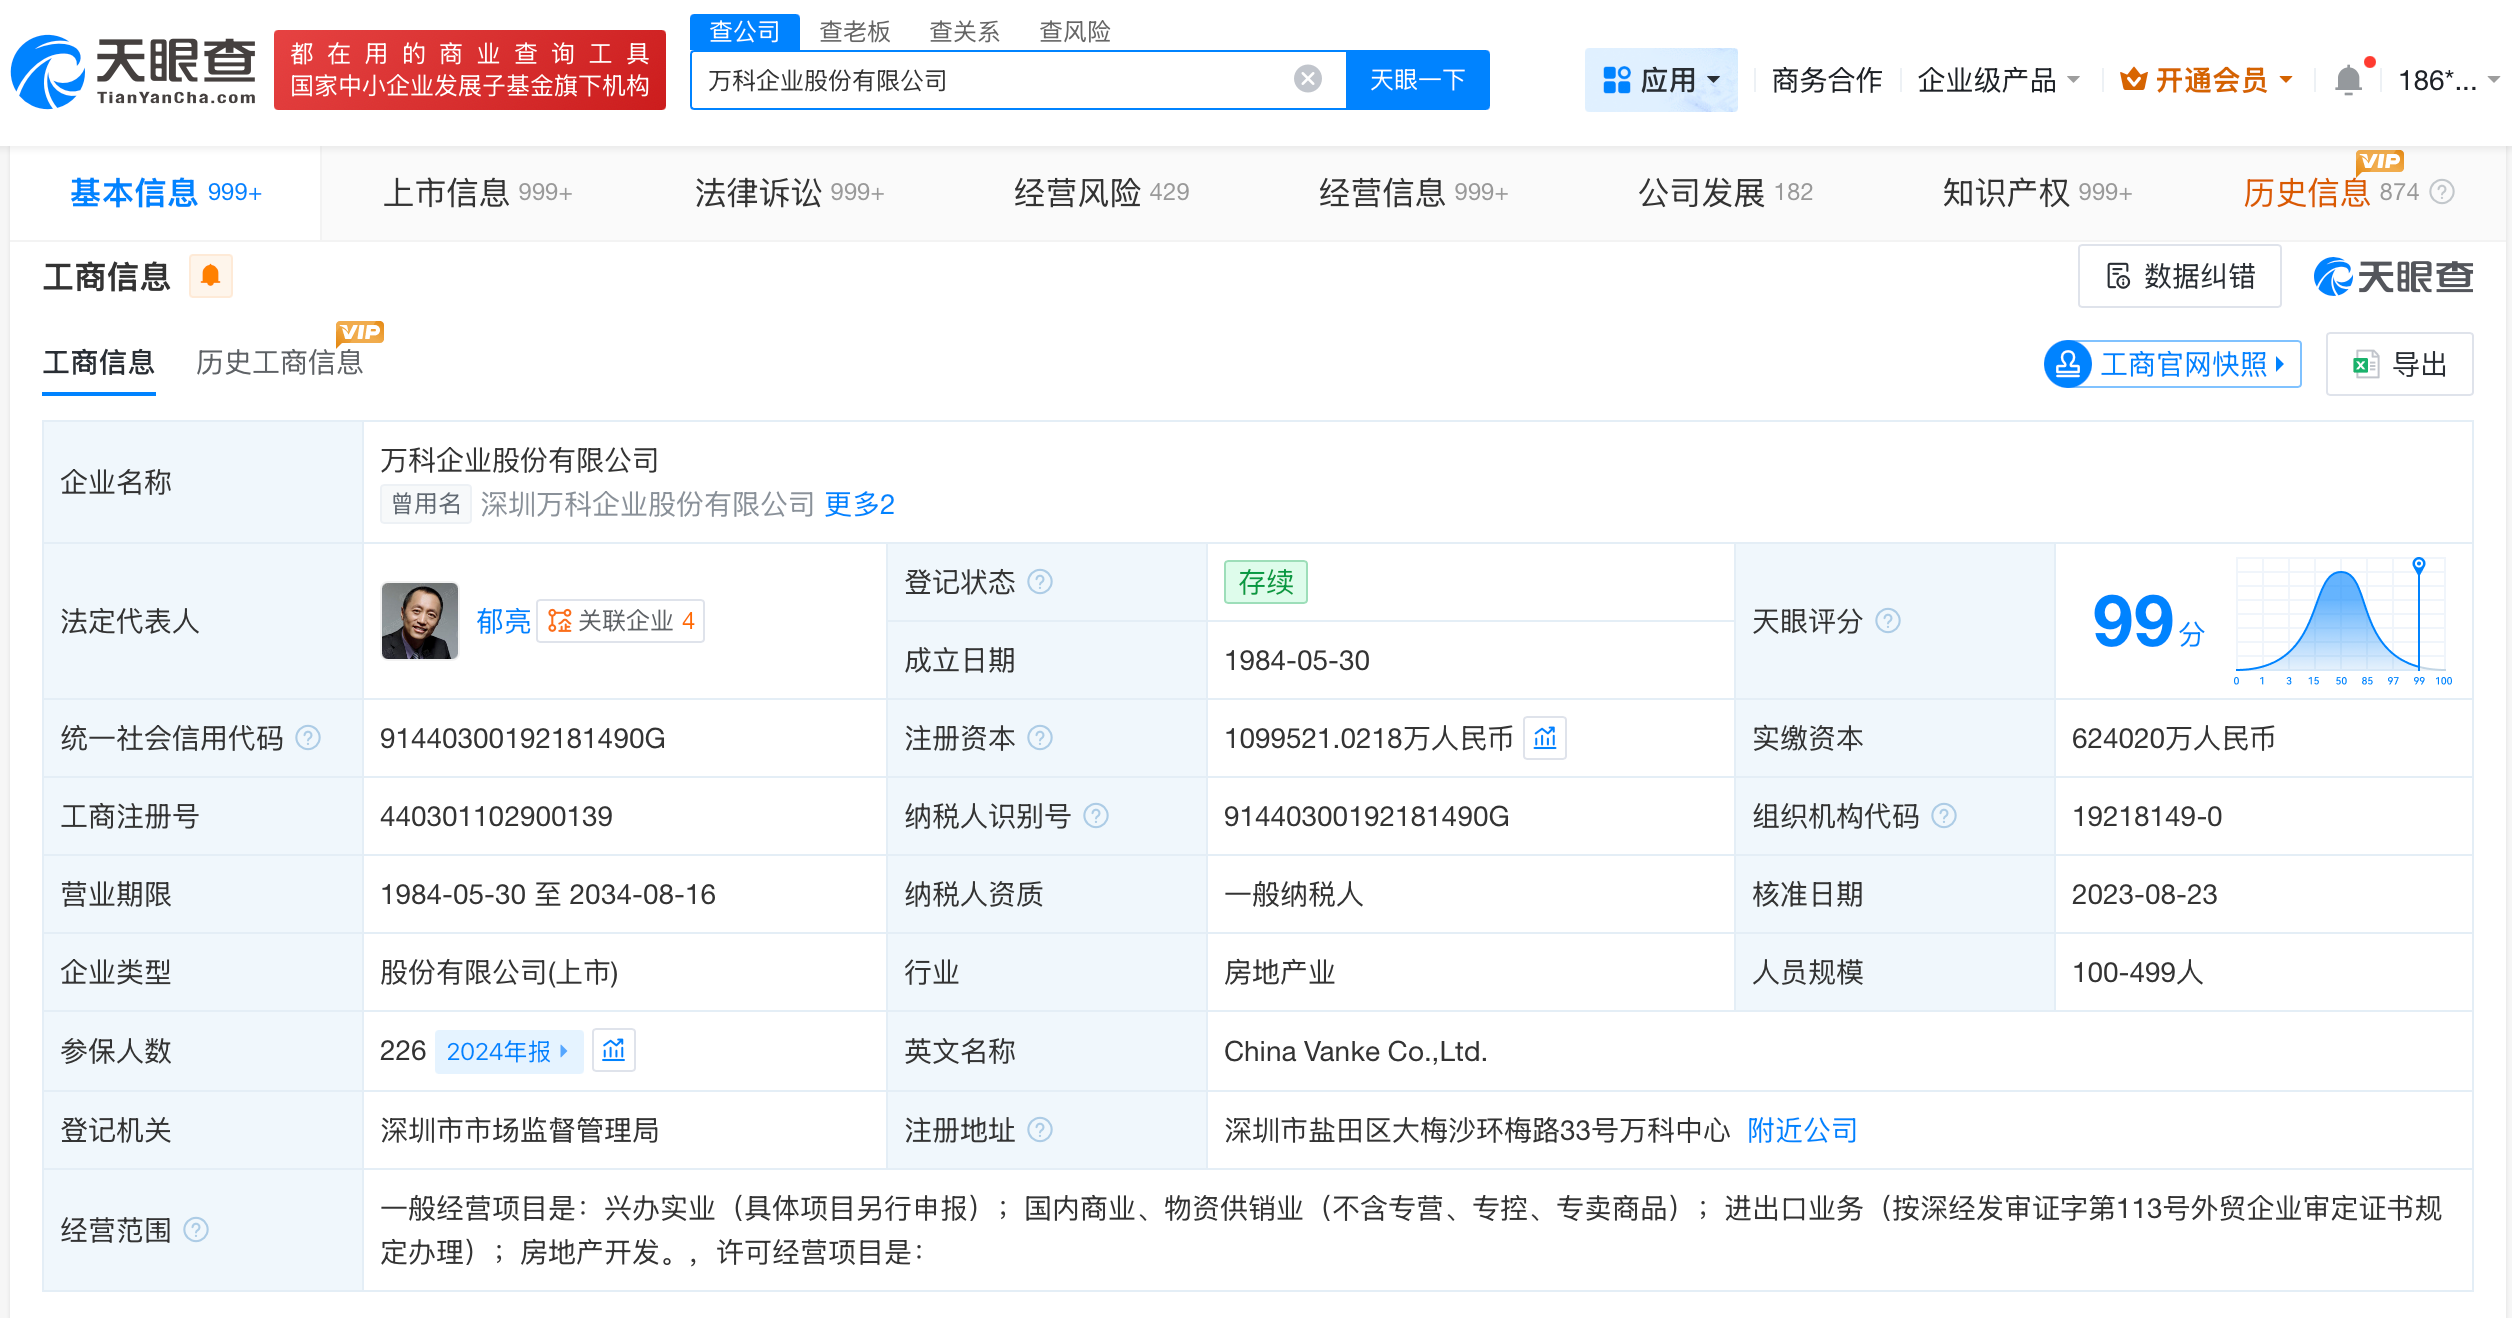Expand 更多2 to show former names
This screenshot has height=1318, width=2512.
(x=858, y=505)
